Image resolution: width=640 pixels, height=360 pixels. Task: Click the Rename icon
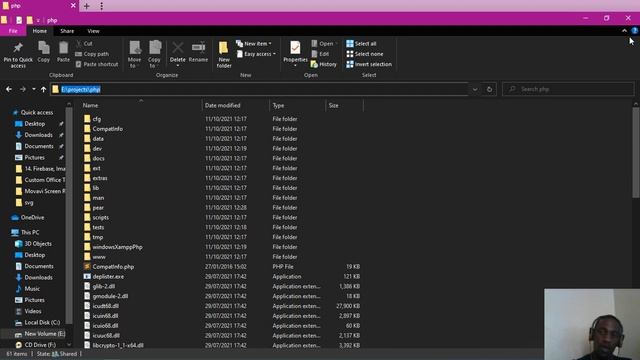[x=198, y=47]
